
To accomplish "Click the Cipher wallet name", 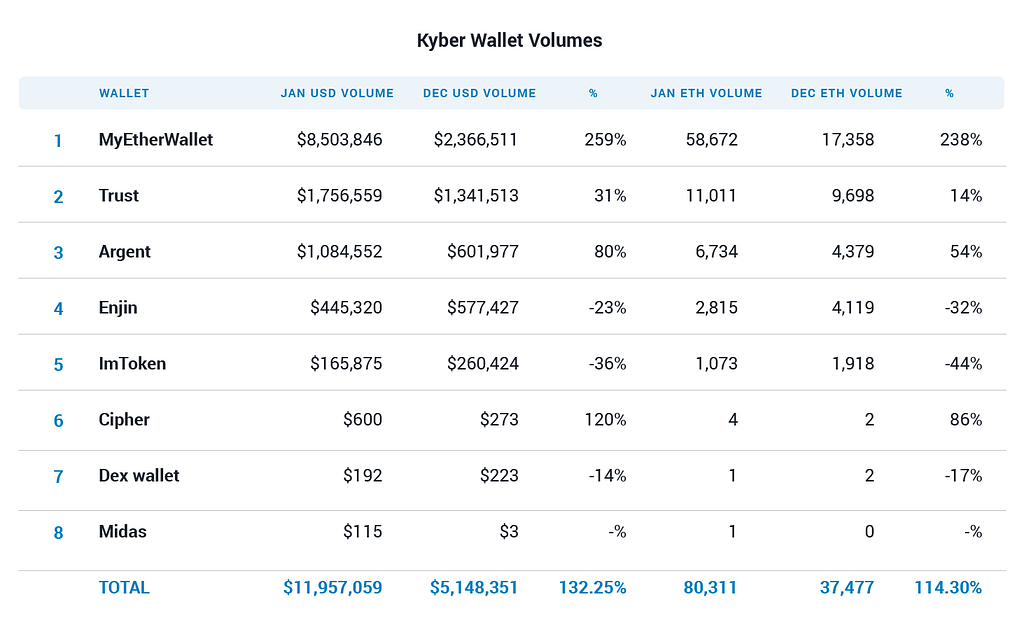I will click(x=124, y=420).
